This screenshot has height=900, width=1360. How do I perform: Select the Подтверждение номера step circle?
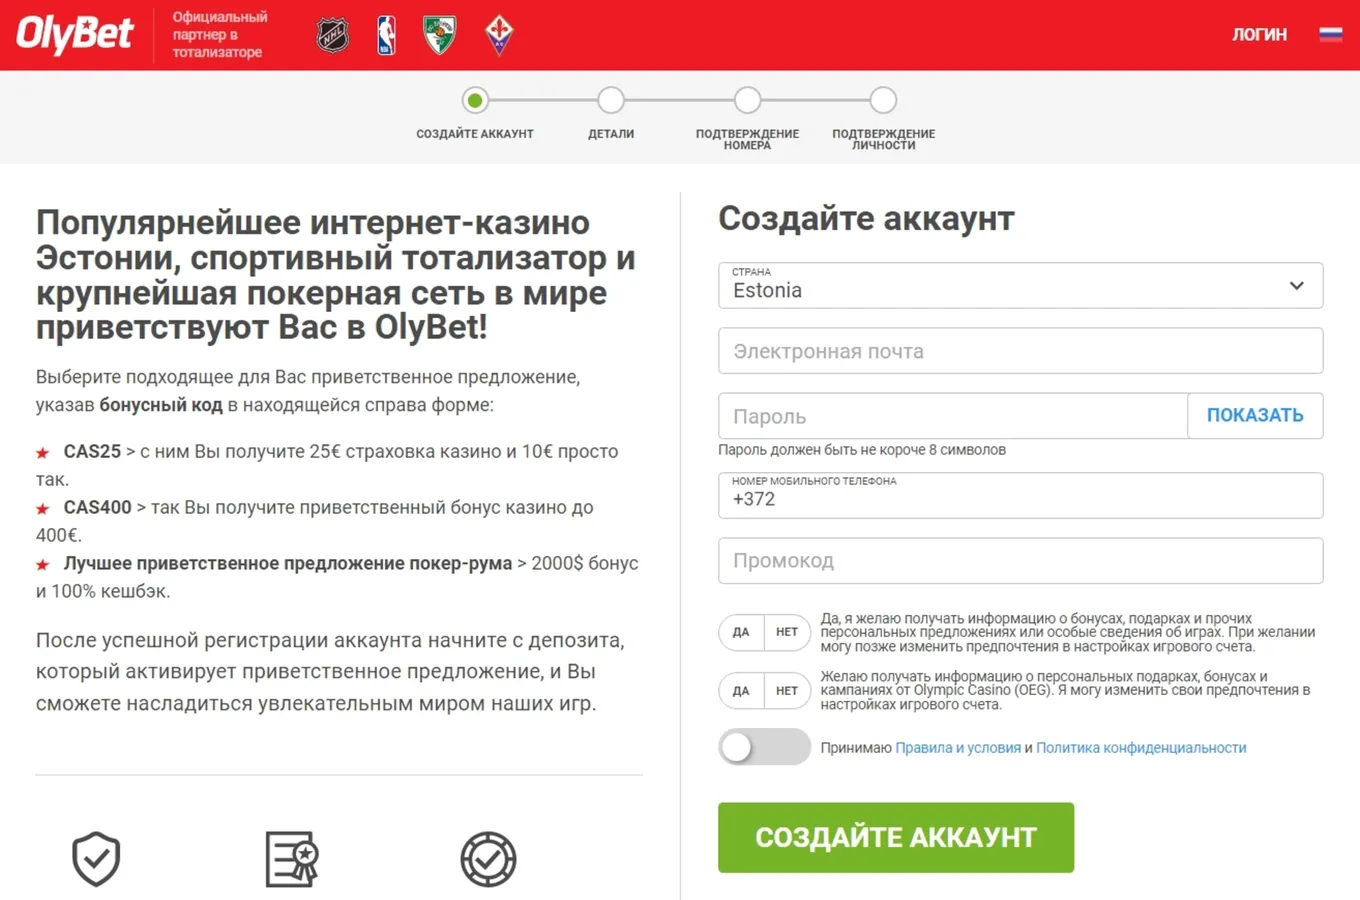(x=747, y=100)
